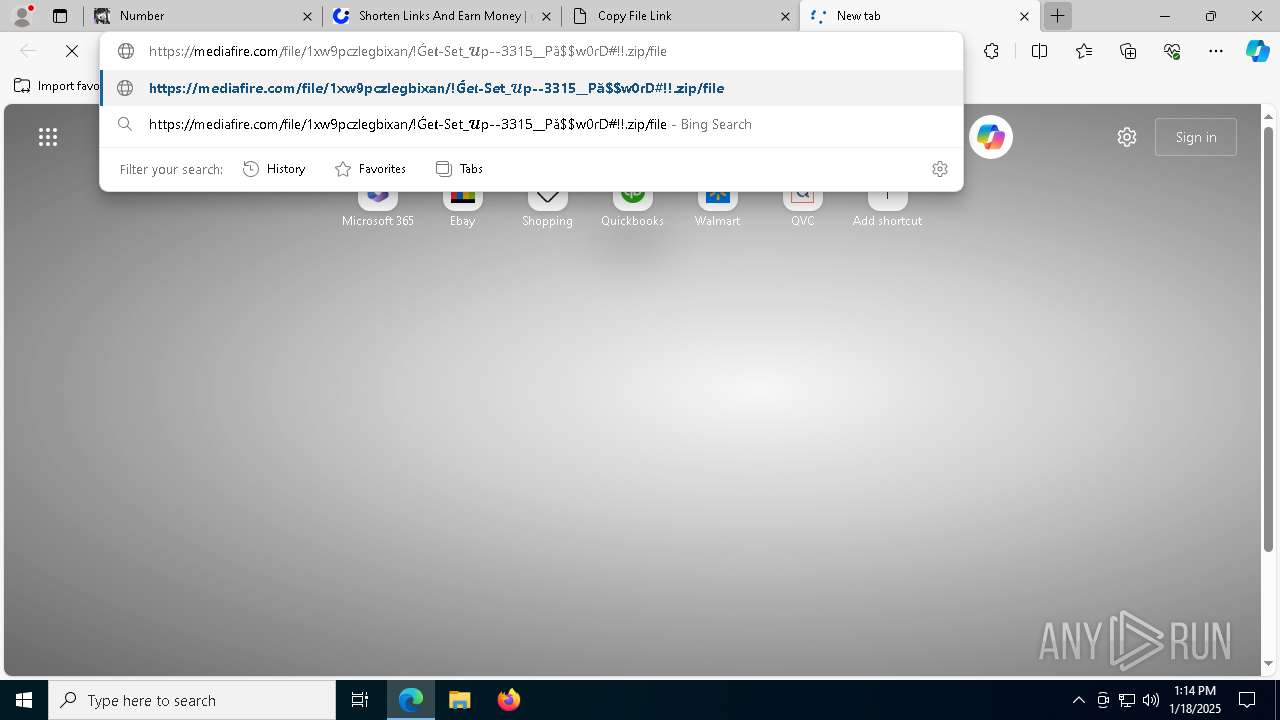
Task: Open the network status tray icon
Action: [x=1127, y=700]
